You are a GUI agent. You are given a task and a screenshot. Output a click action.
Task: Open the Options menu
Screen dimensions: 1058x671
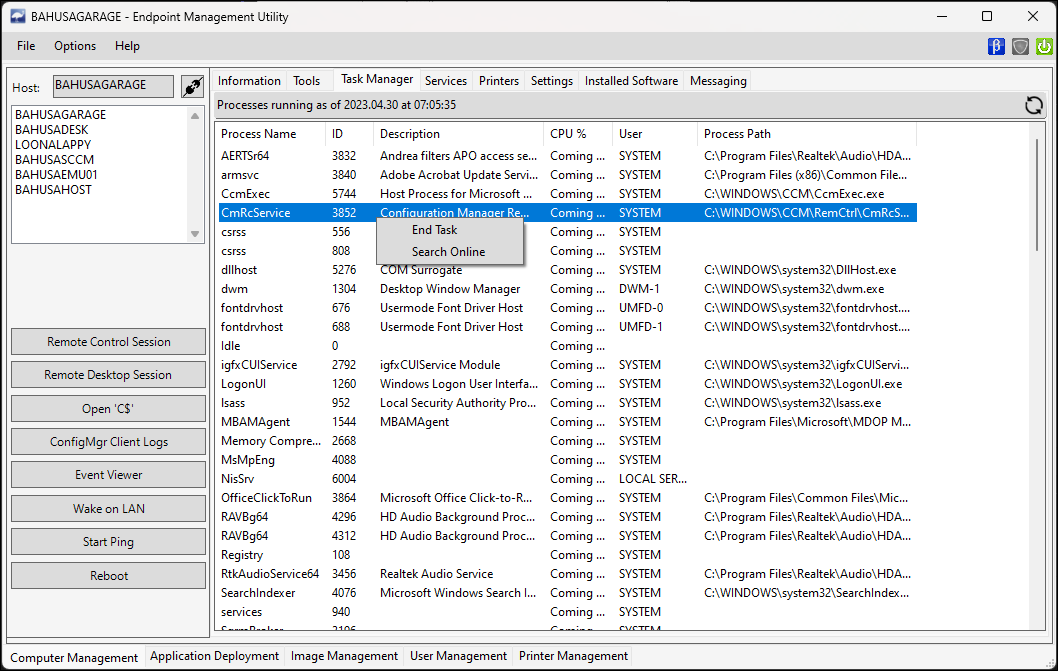tap(75, 46)
